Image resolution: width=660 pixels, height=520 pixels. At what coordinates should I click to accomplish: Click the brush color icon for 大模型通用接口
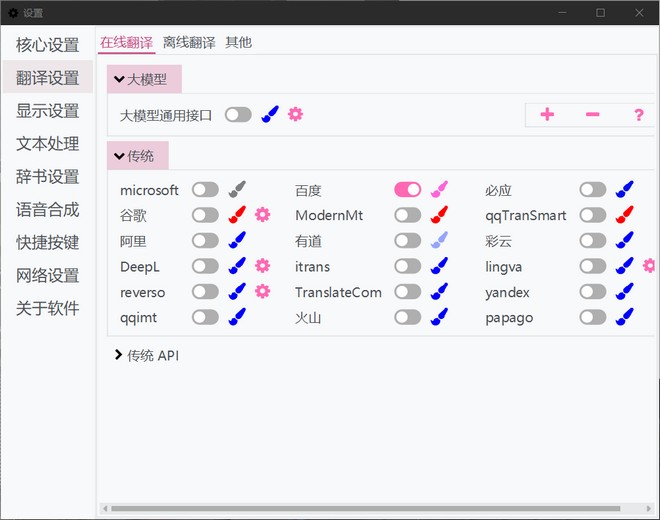pyautogui.click(x=270, y=114)
